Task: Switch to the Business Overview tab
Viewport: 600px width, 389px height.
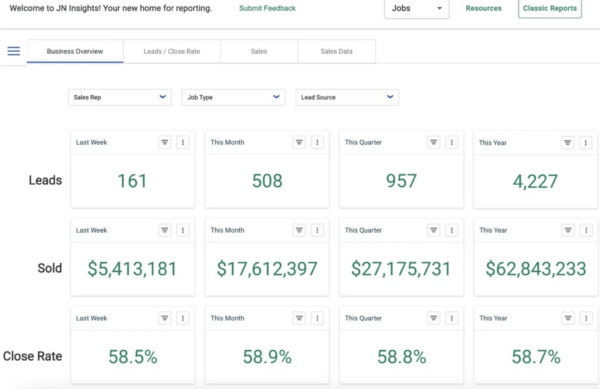Action: pos(75,51)
